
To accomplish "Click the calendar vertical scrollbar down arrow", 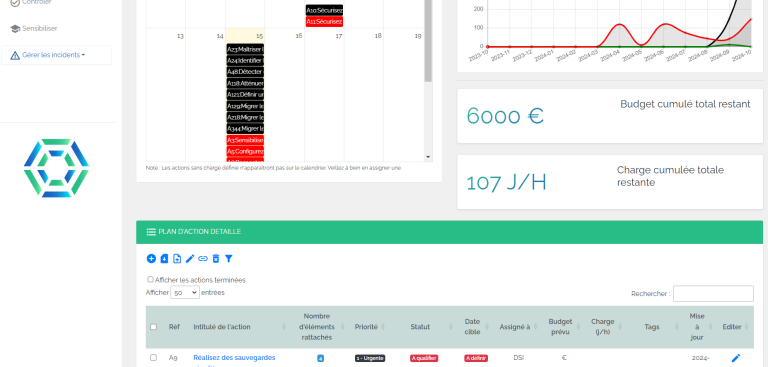I will [x=428, y=157].
